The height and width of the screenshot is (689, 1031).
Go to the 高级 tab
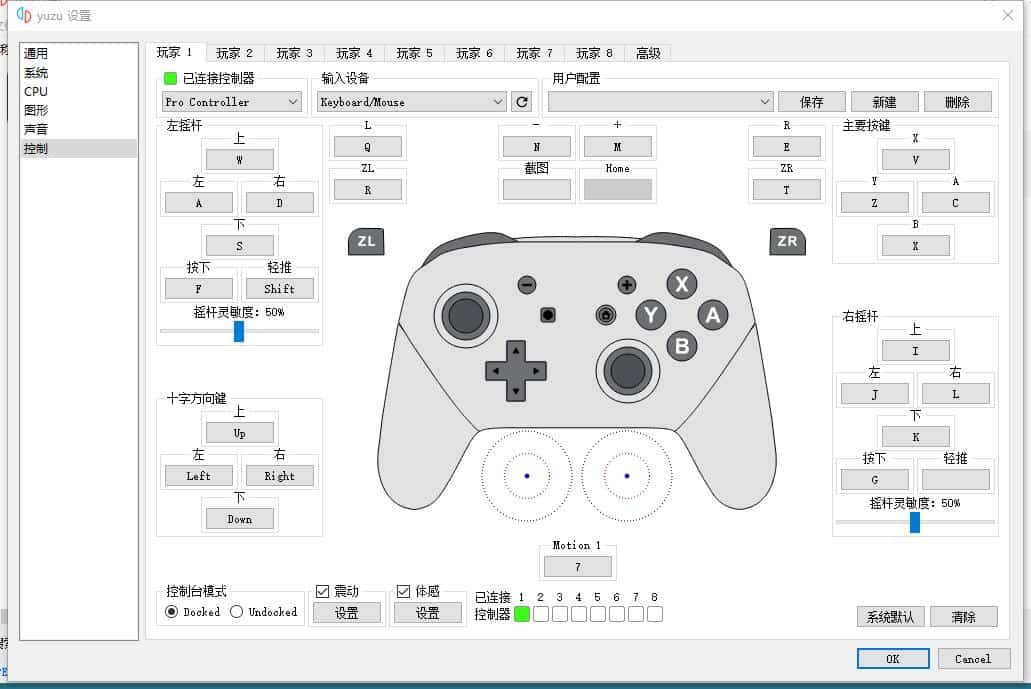pyautogui.click(x=648, y=53)
